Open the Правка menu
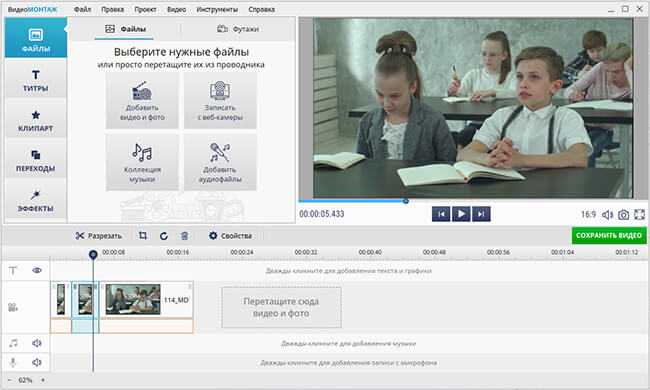Screen dimensions: 650x390 tap(112, 9)
